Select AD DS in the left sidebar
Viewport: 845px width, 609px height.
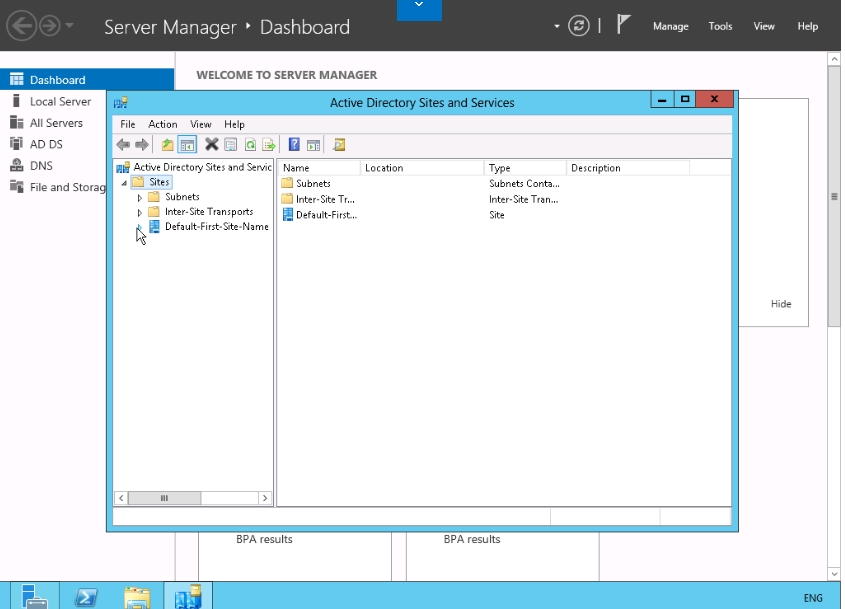pos(46,144)
